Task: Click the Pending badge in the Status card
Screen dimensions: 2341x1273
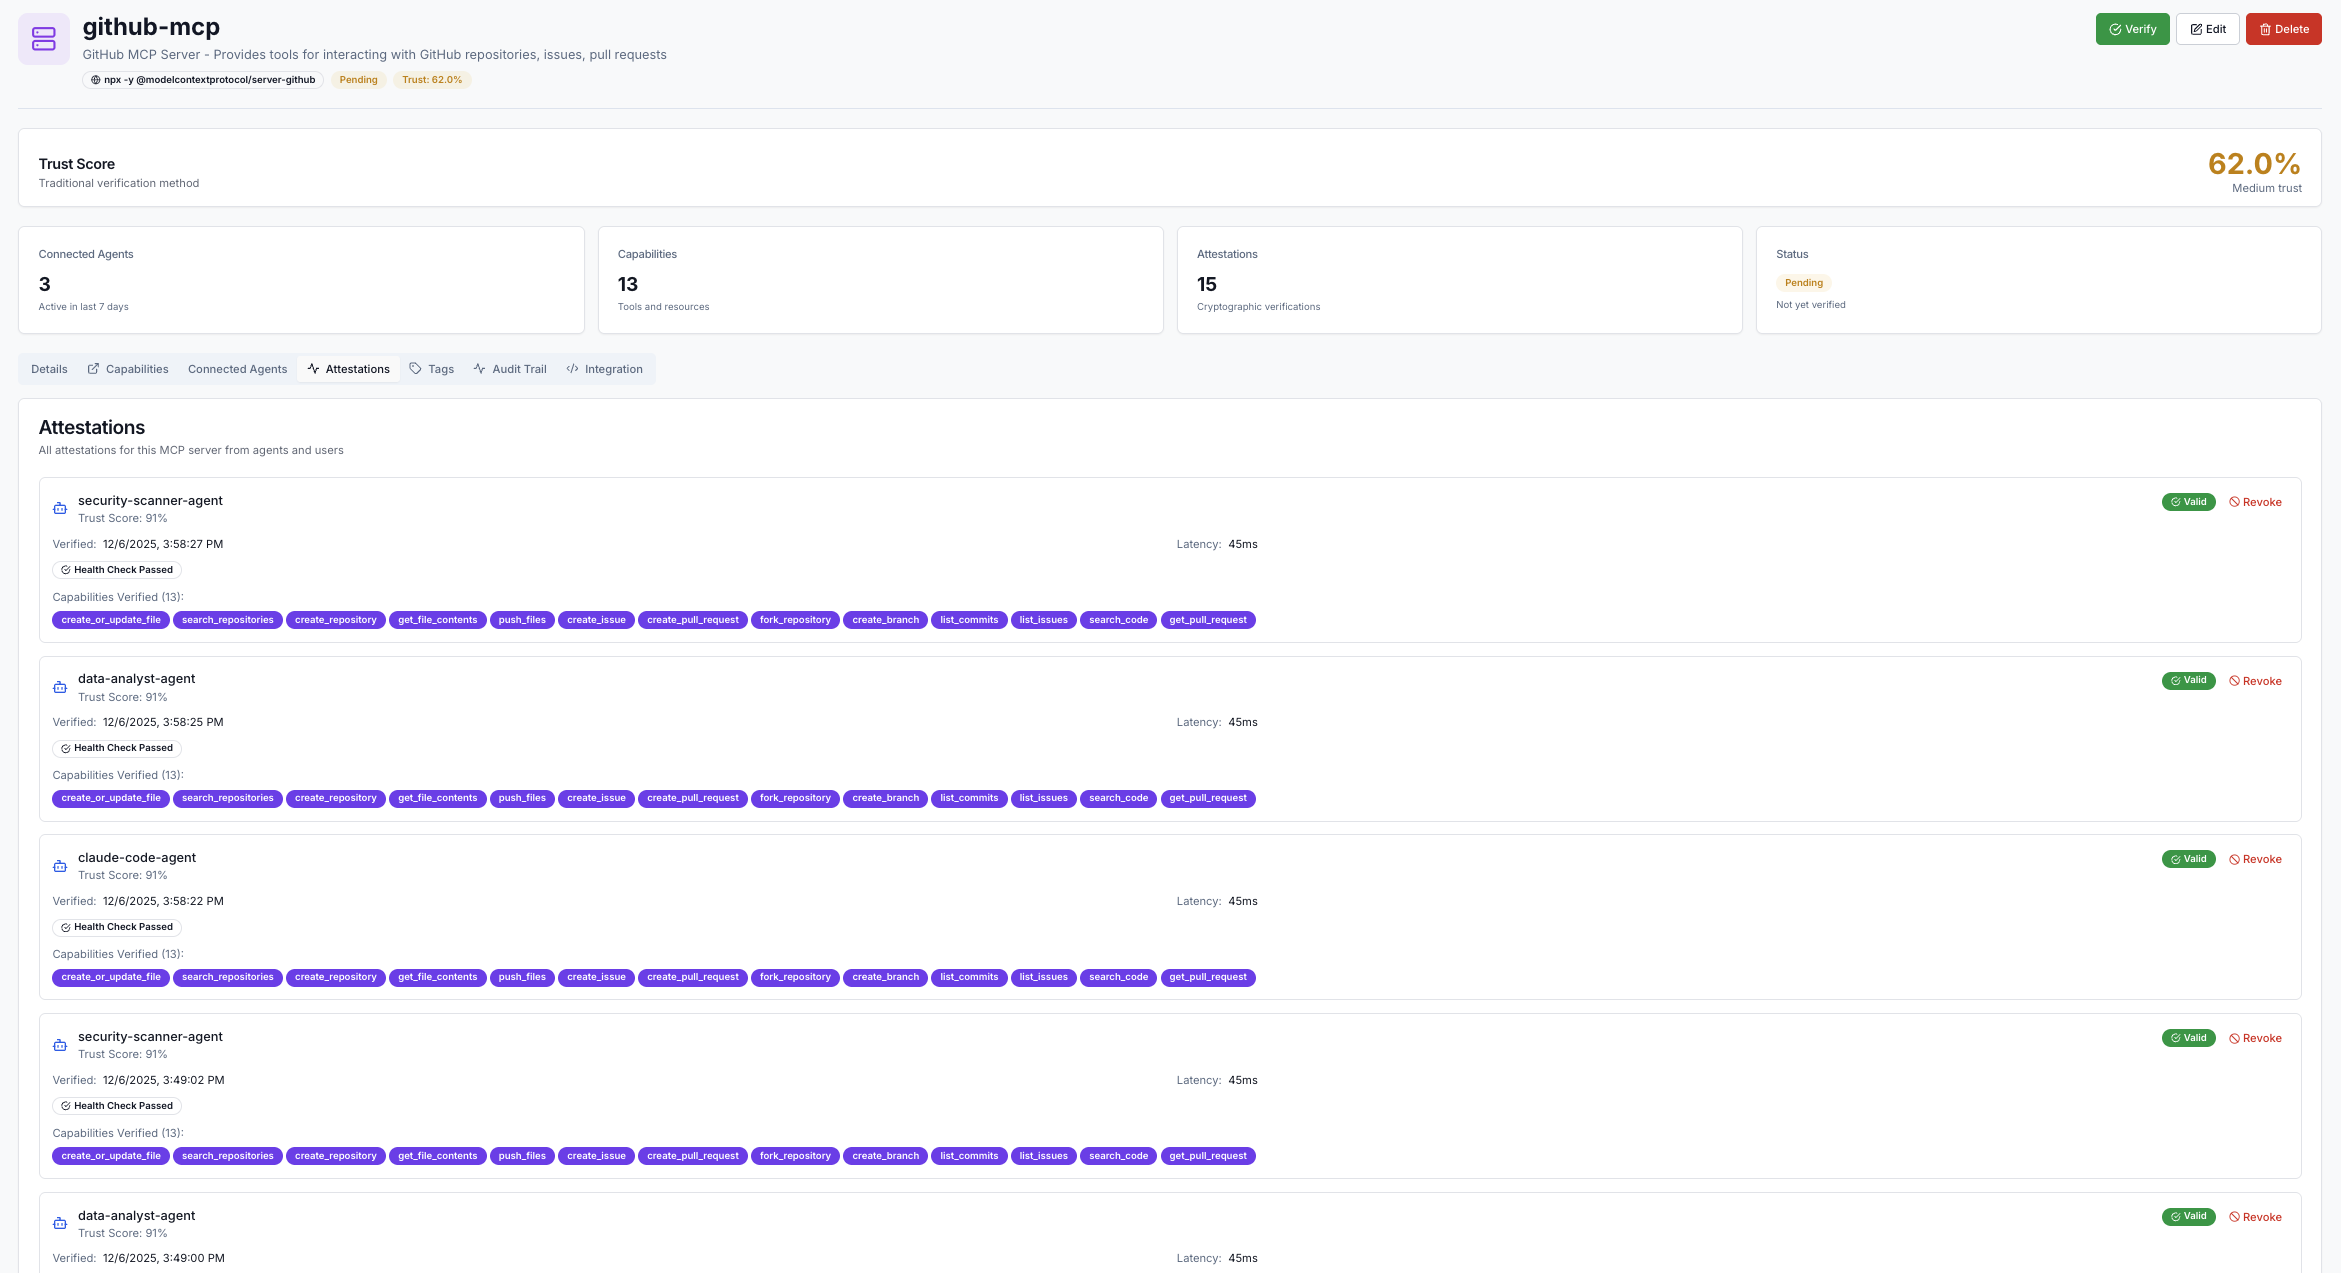Action: tap(1804, 282)
